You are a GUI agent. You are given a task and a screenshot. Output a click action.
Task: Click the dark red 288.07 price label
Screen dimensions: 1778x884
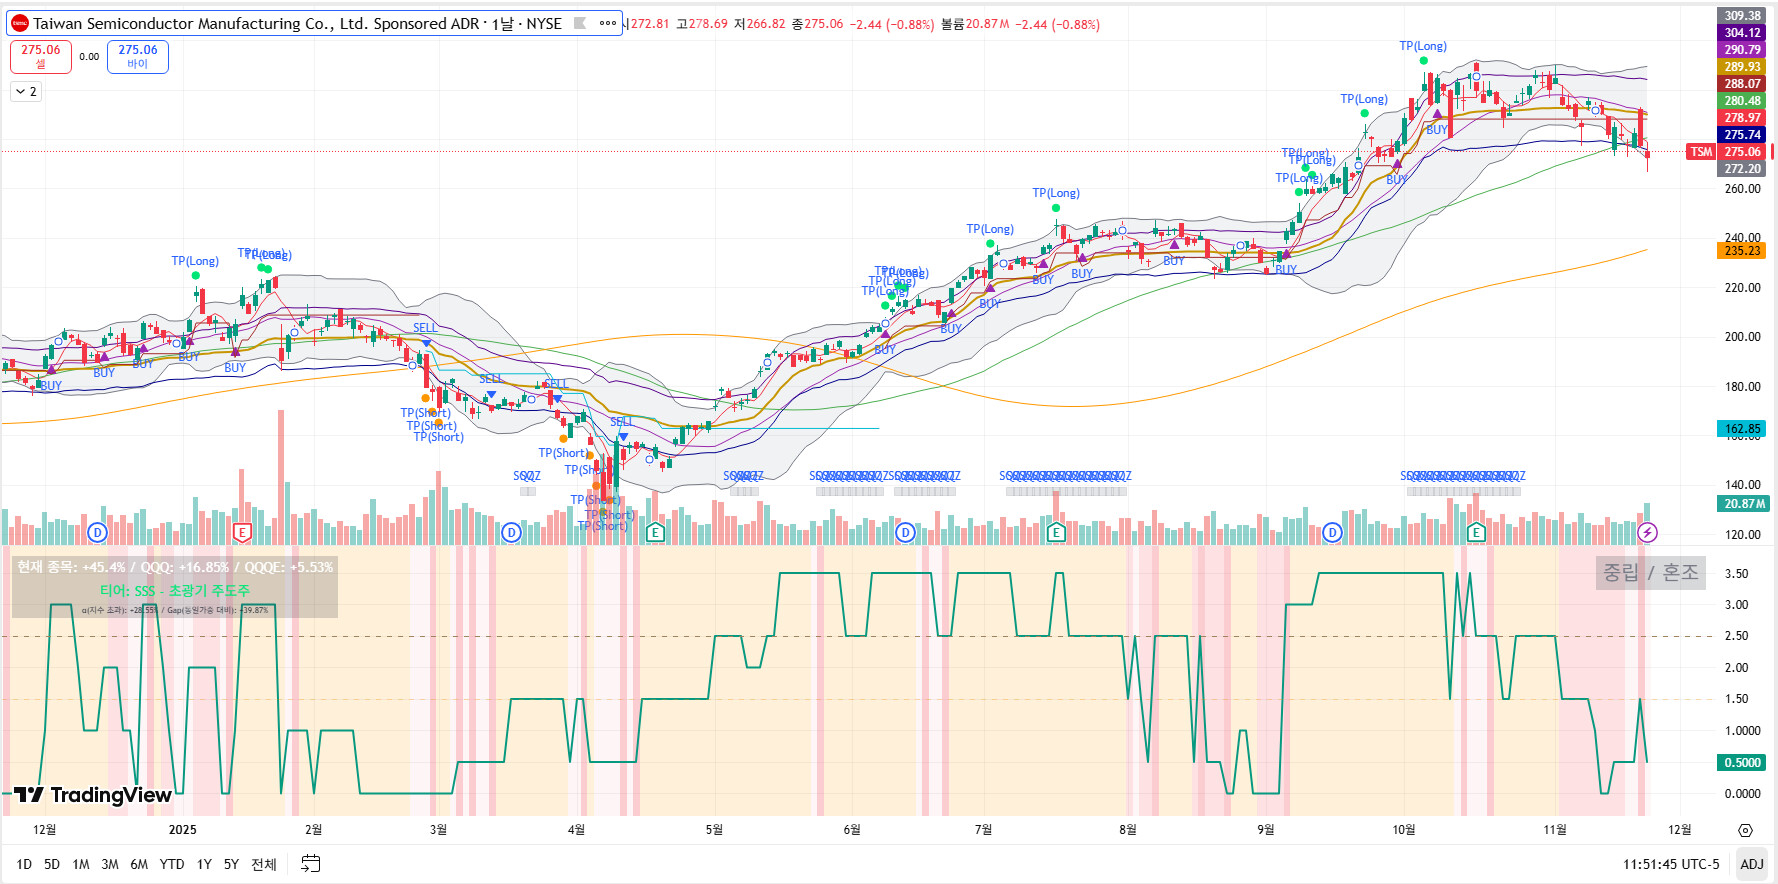point(1742,83)
